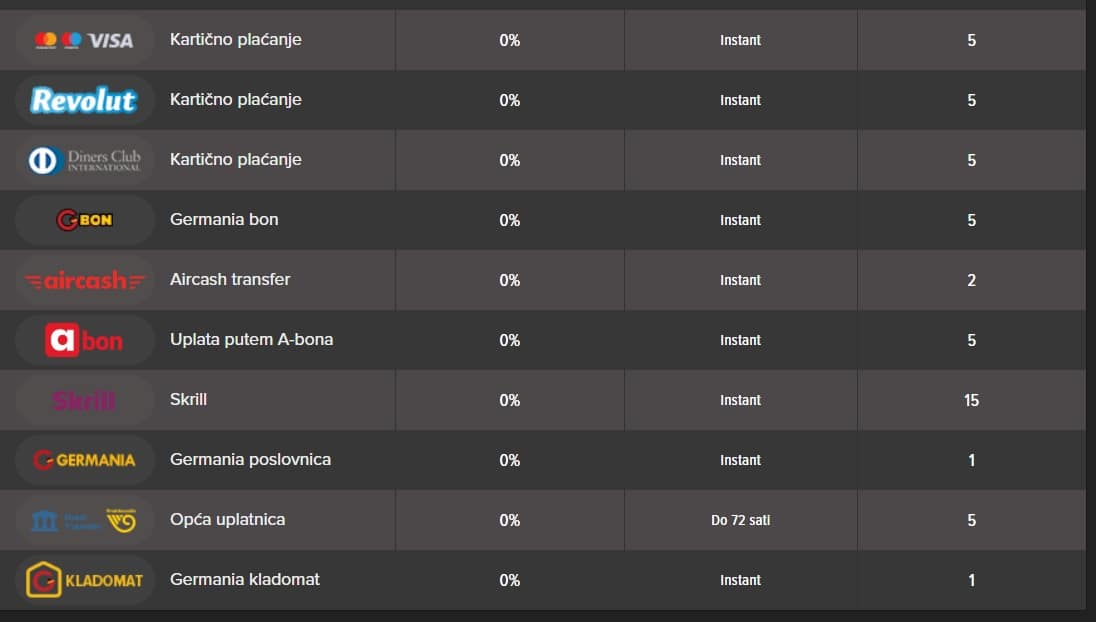Viewport: 1096px width, 622px height.
Task: Click the Opća uplatnica bank logo
Action: [84, 520]
